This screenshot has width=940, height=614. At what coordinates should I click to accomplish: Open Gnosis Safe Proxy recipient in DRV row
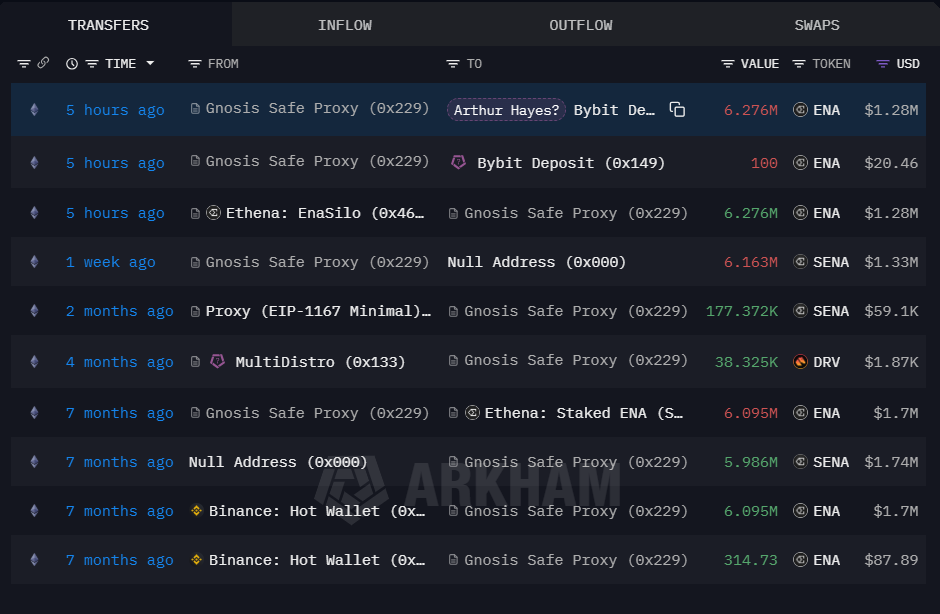pos(576,360)
